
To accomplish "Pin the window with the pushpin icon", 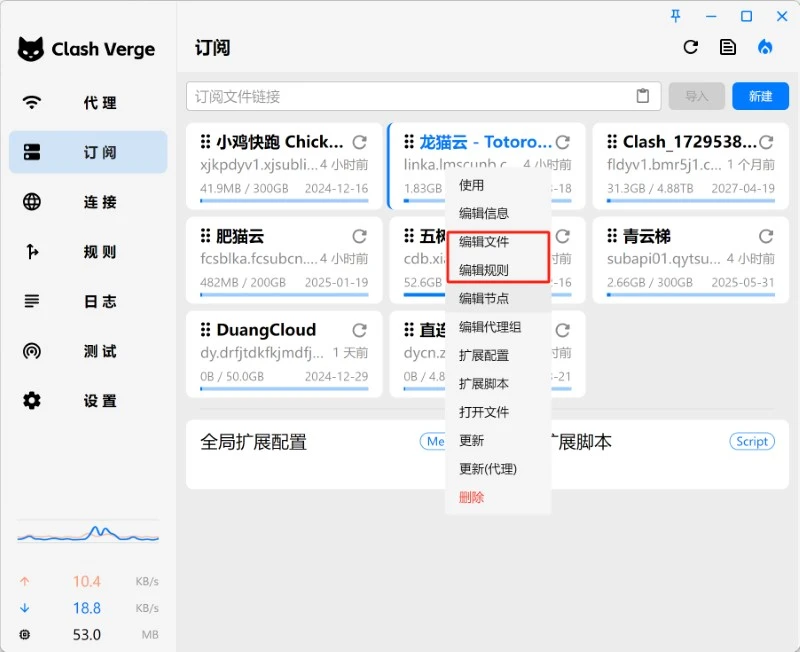I will 676,16.
